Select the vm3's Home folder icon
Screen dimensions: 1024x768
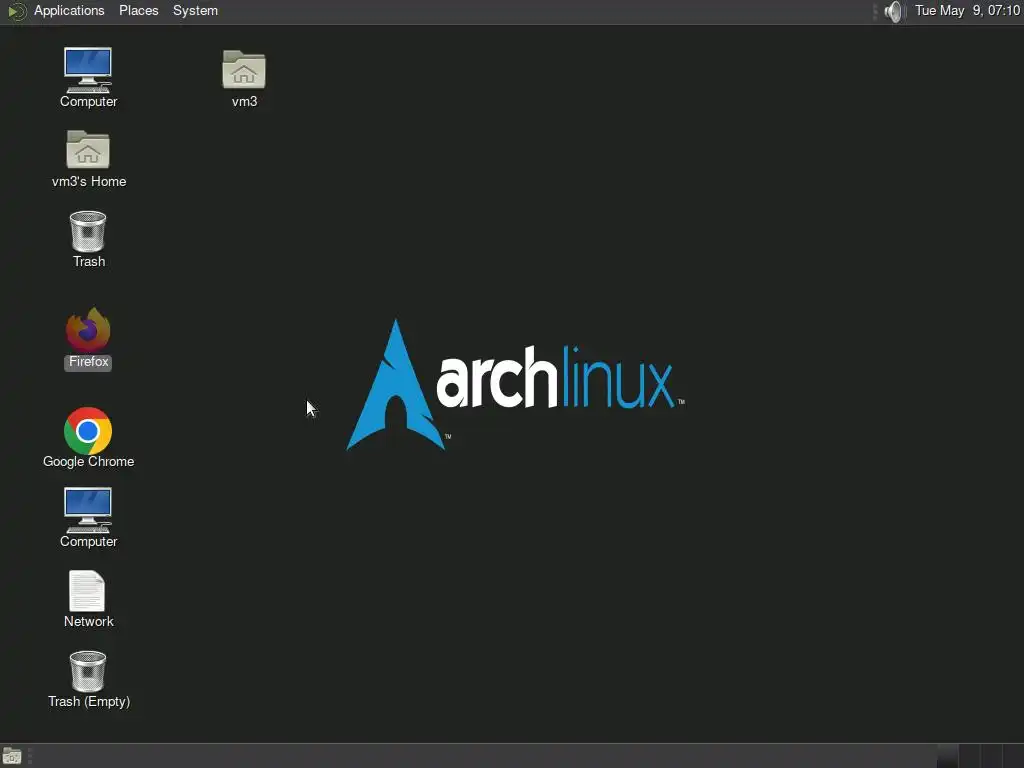[88, 150]
